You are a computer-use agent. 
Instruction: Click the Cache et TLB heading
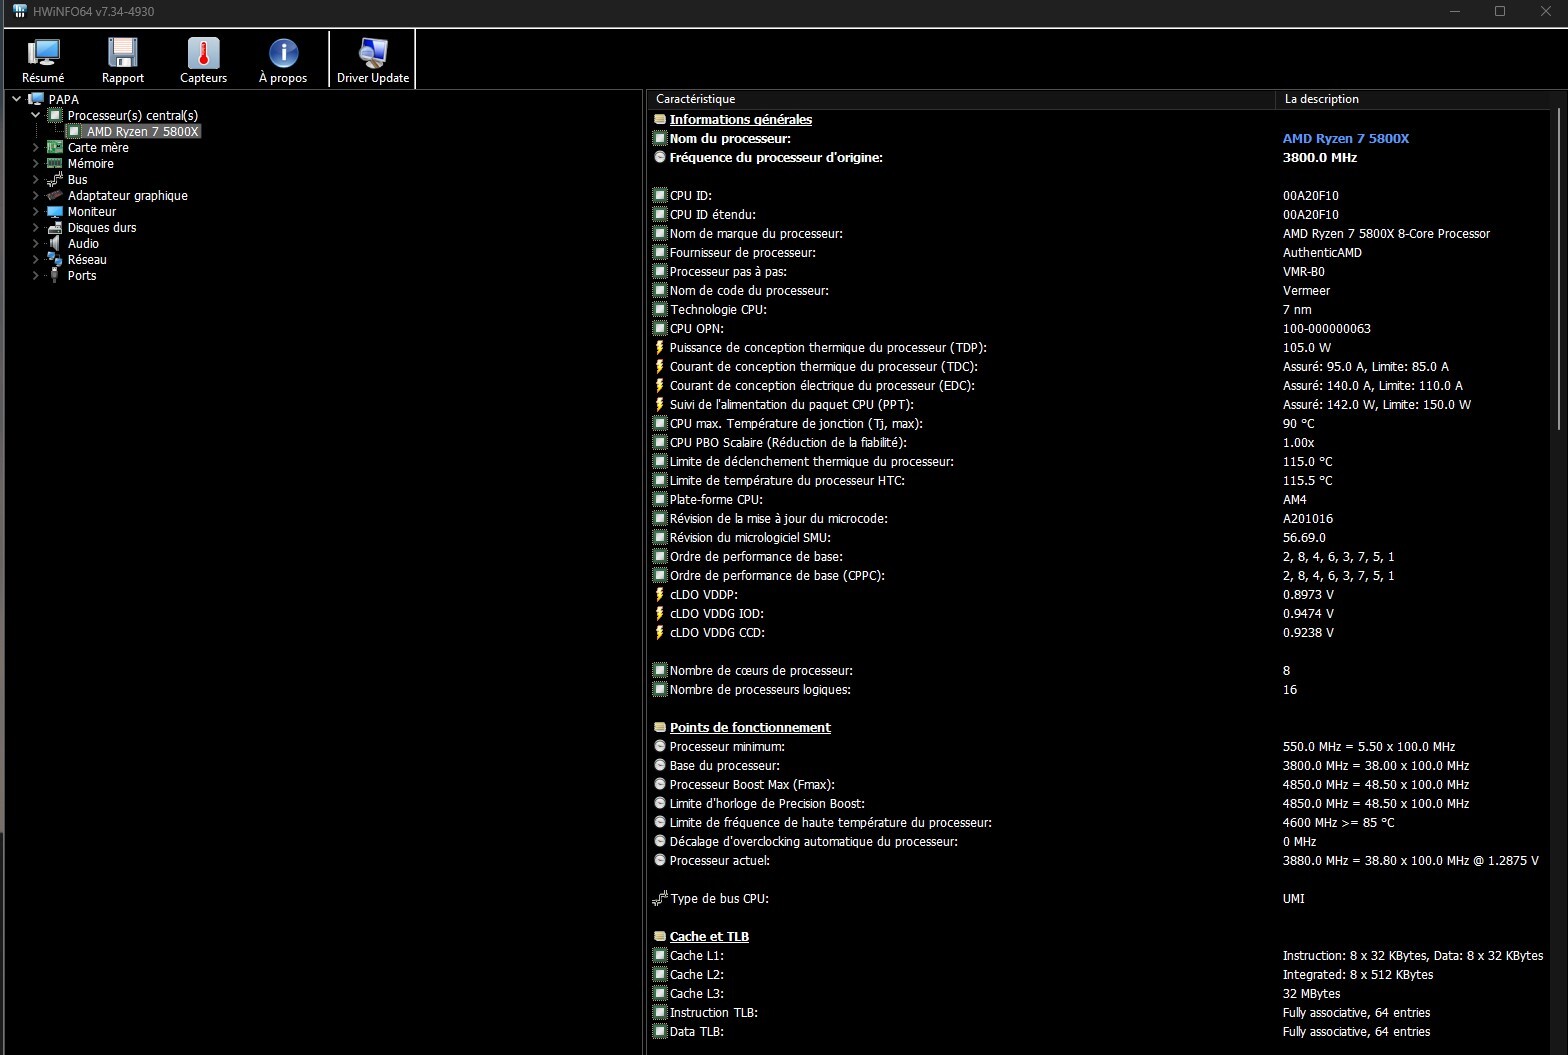coord(709,936)
